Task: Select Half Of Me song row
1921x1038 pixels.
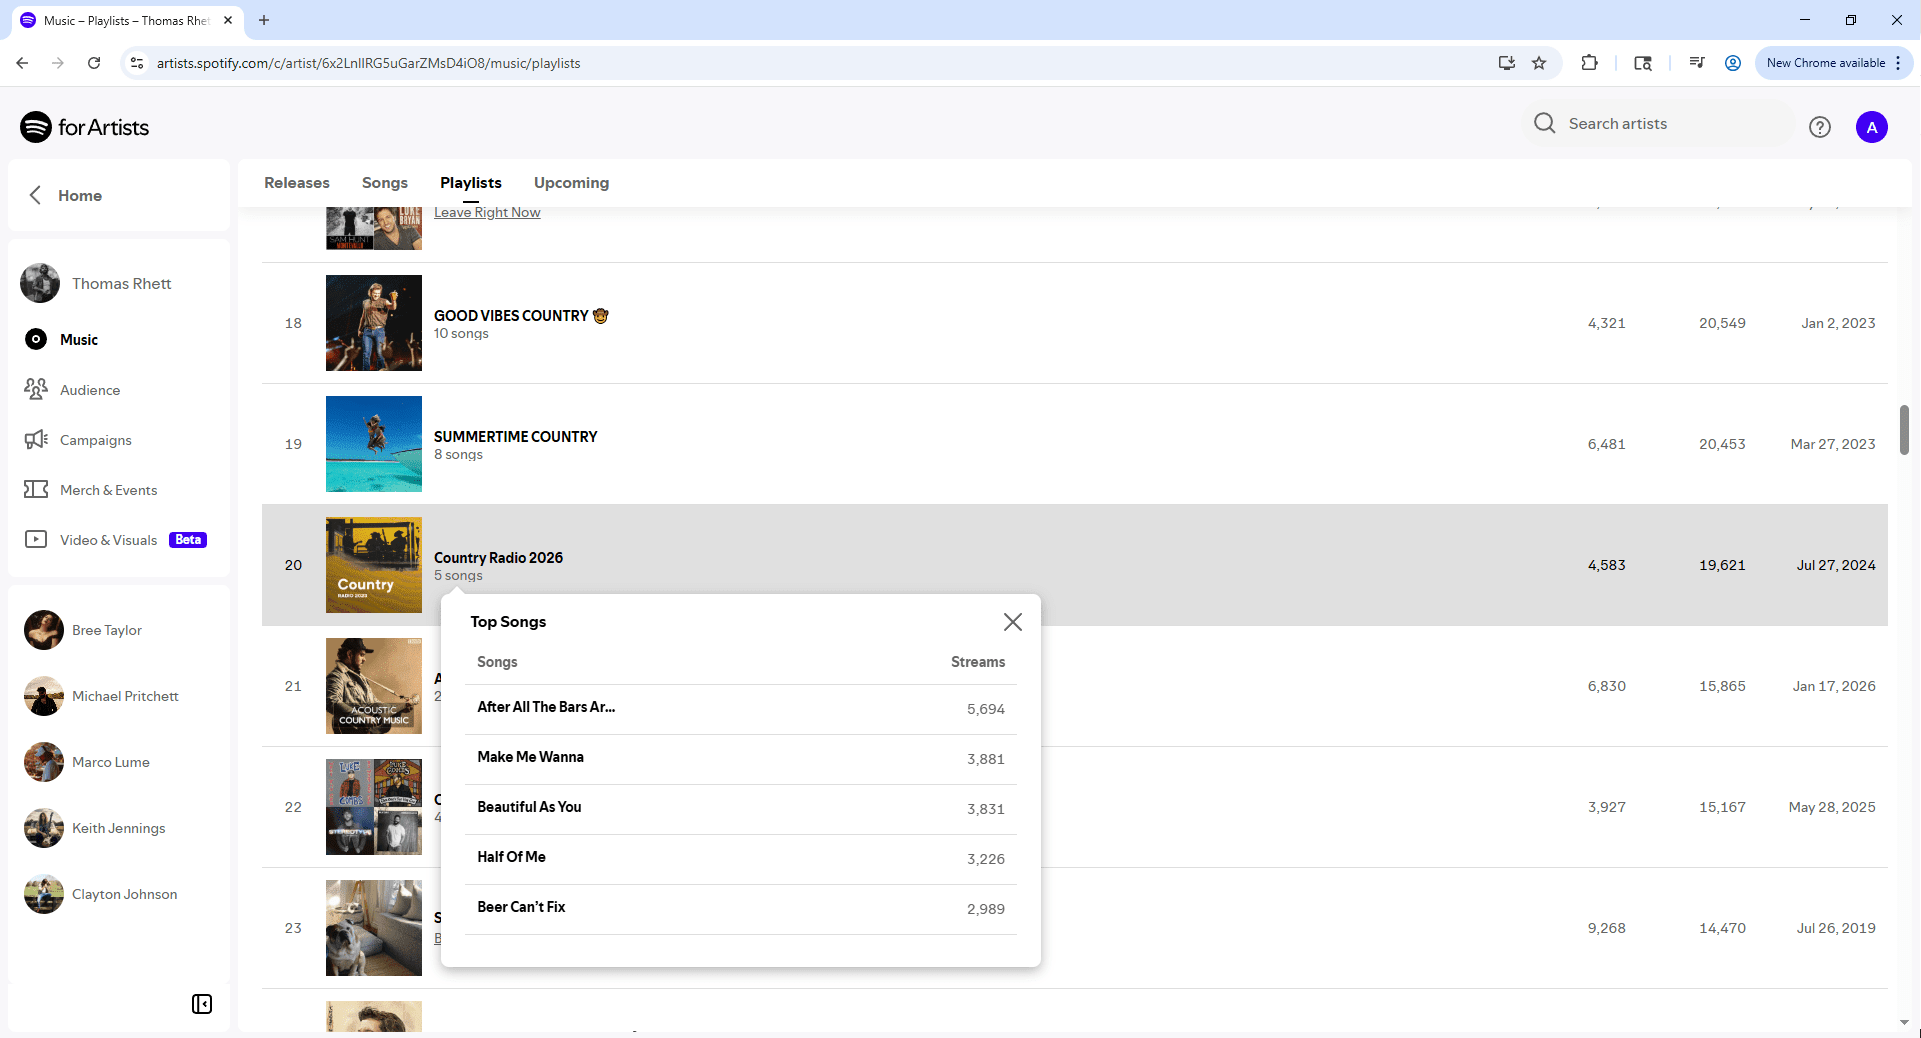Action: point(741,859)
